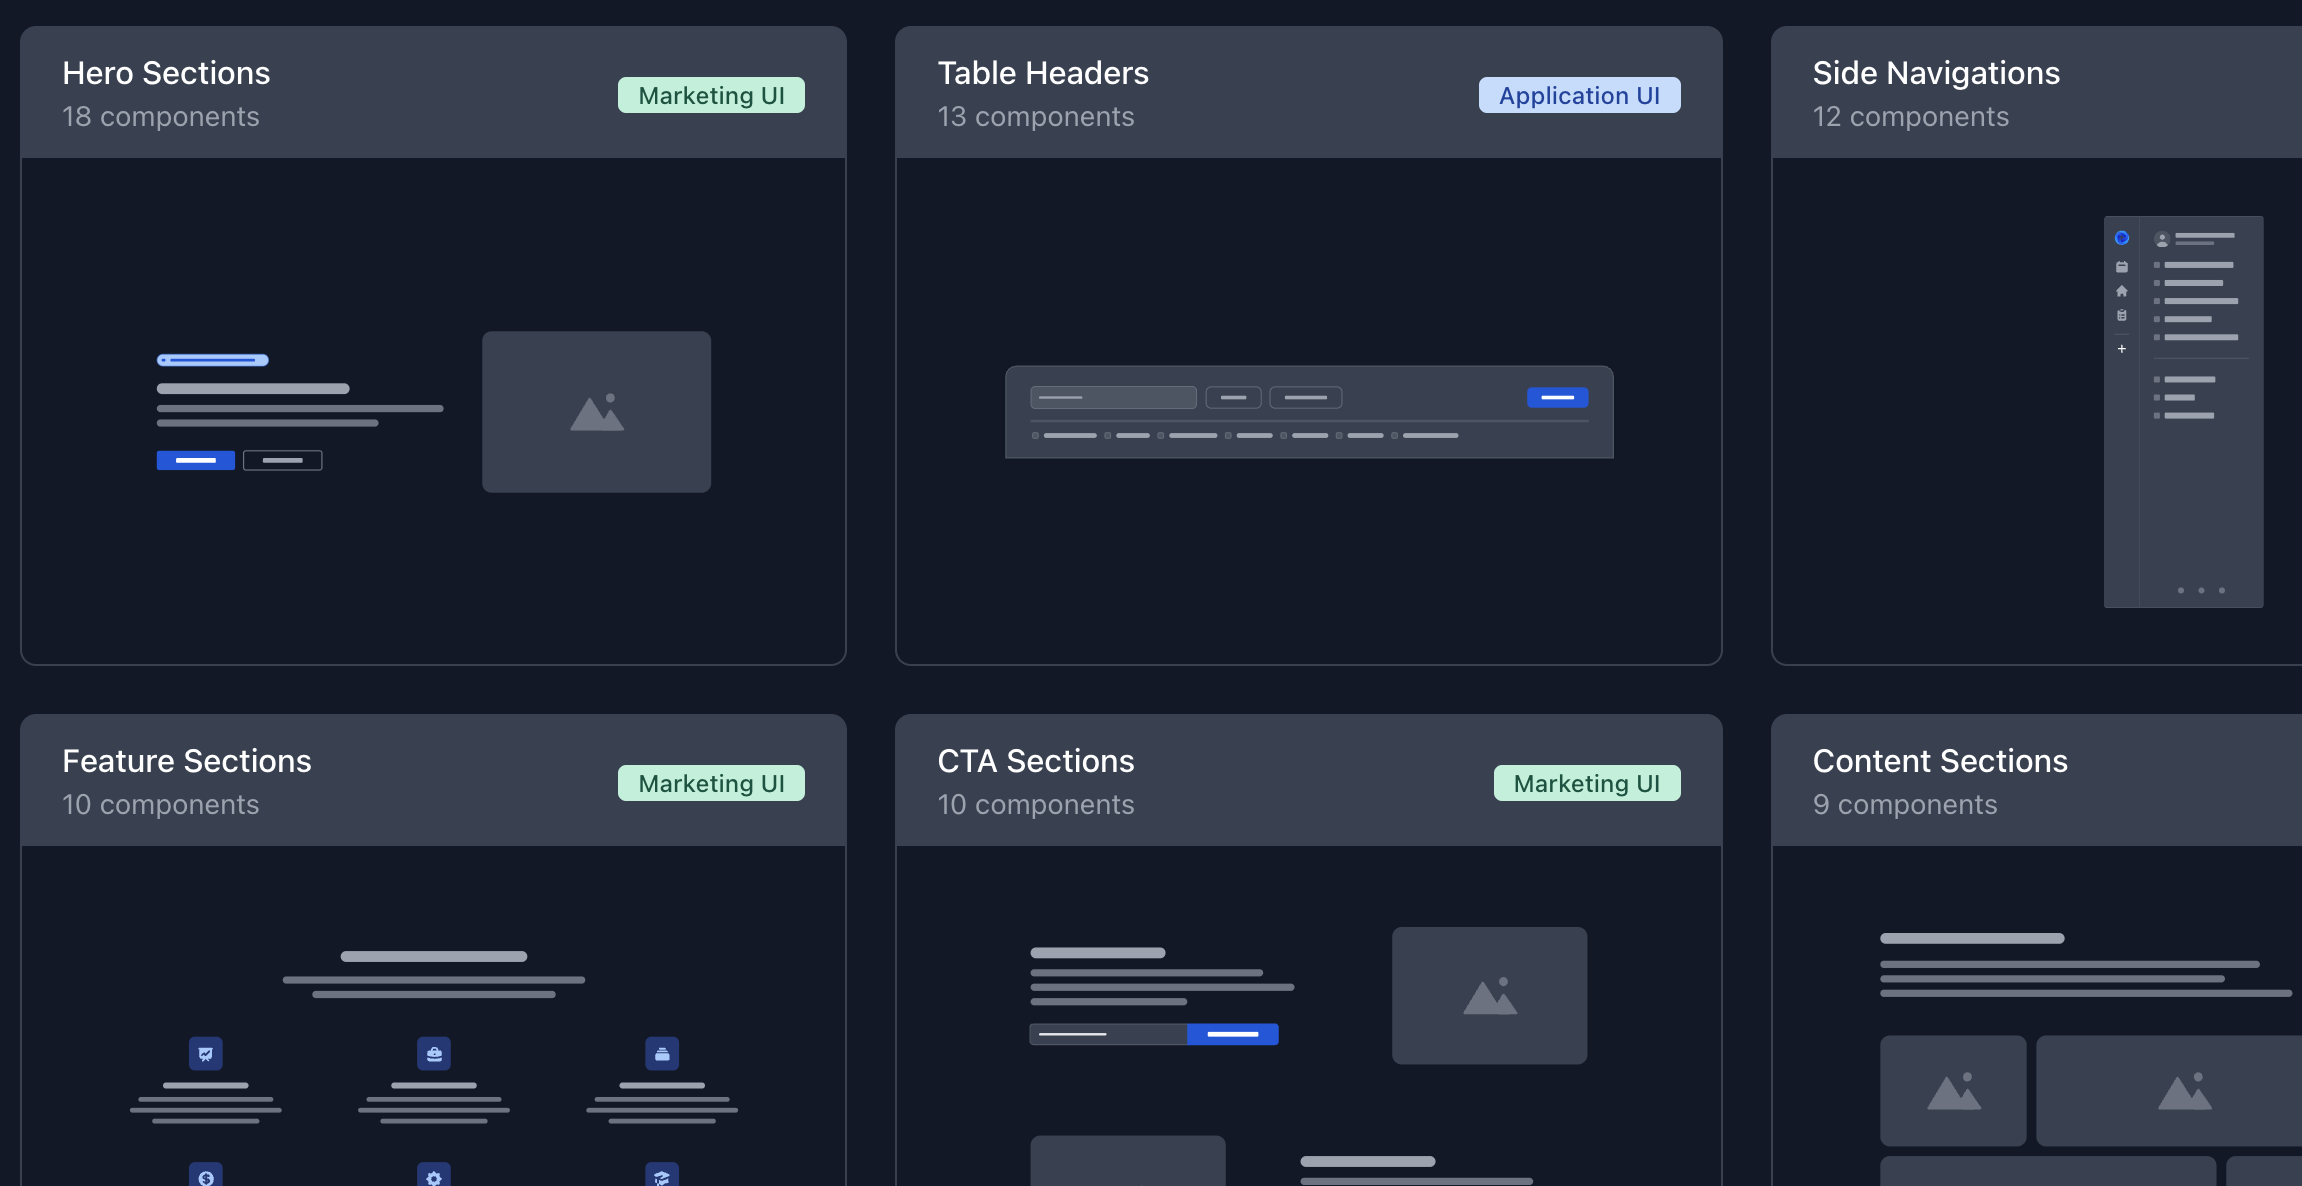The height and width of the screenshot is (1186, 2302).
Task: Click the Application UI badge on Table Headers
Action: [1579, 95]
